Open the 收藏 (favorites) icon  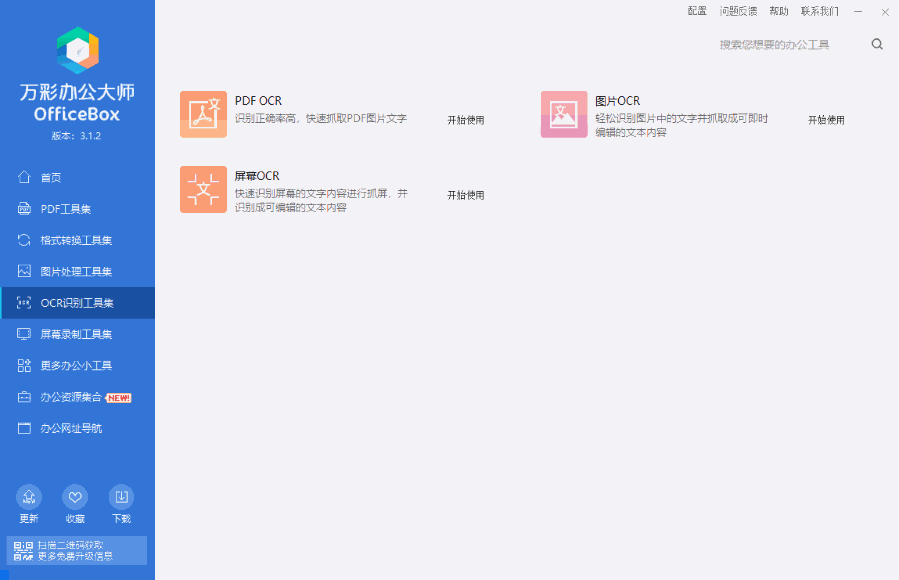point(74,497)
